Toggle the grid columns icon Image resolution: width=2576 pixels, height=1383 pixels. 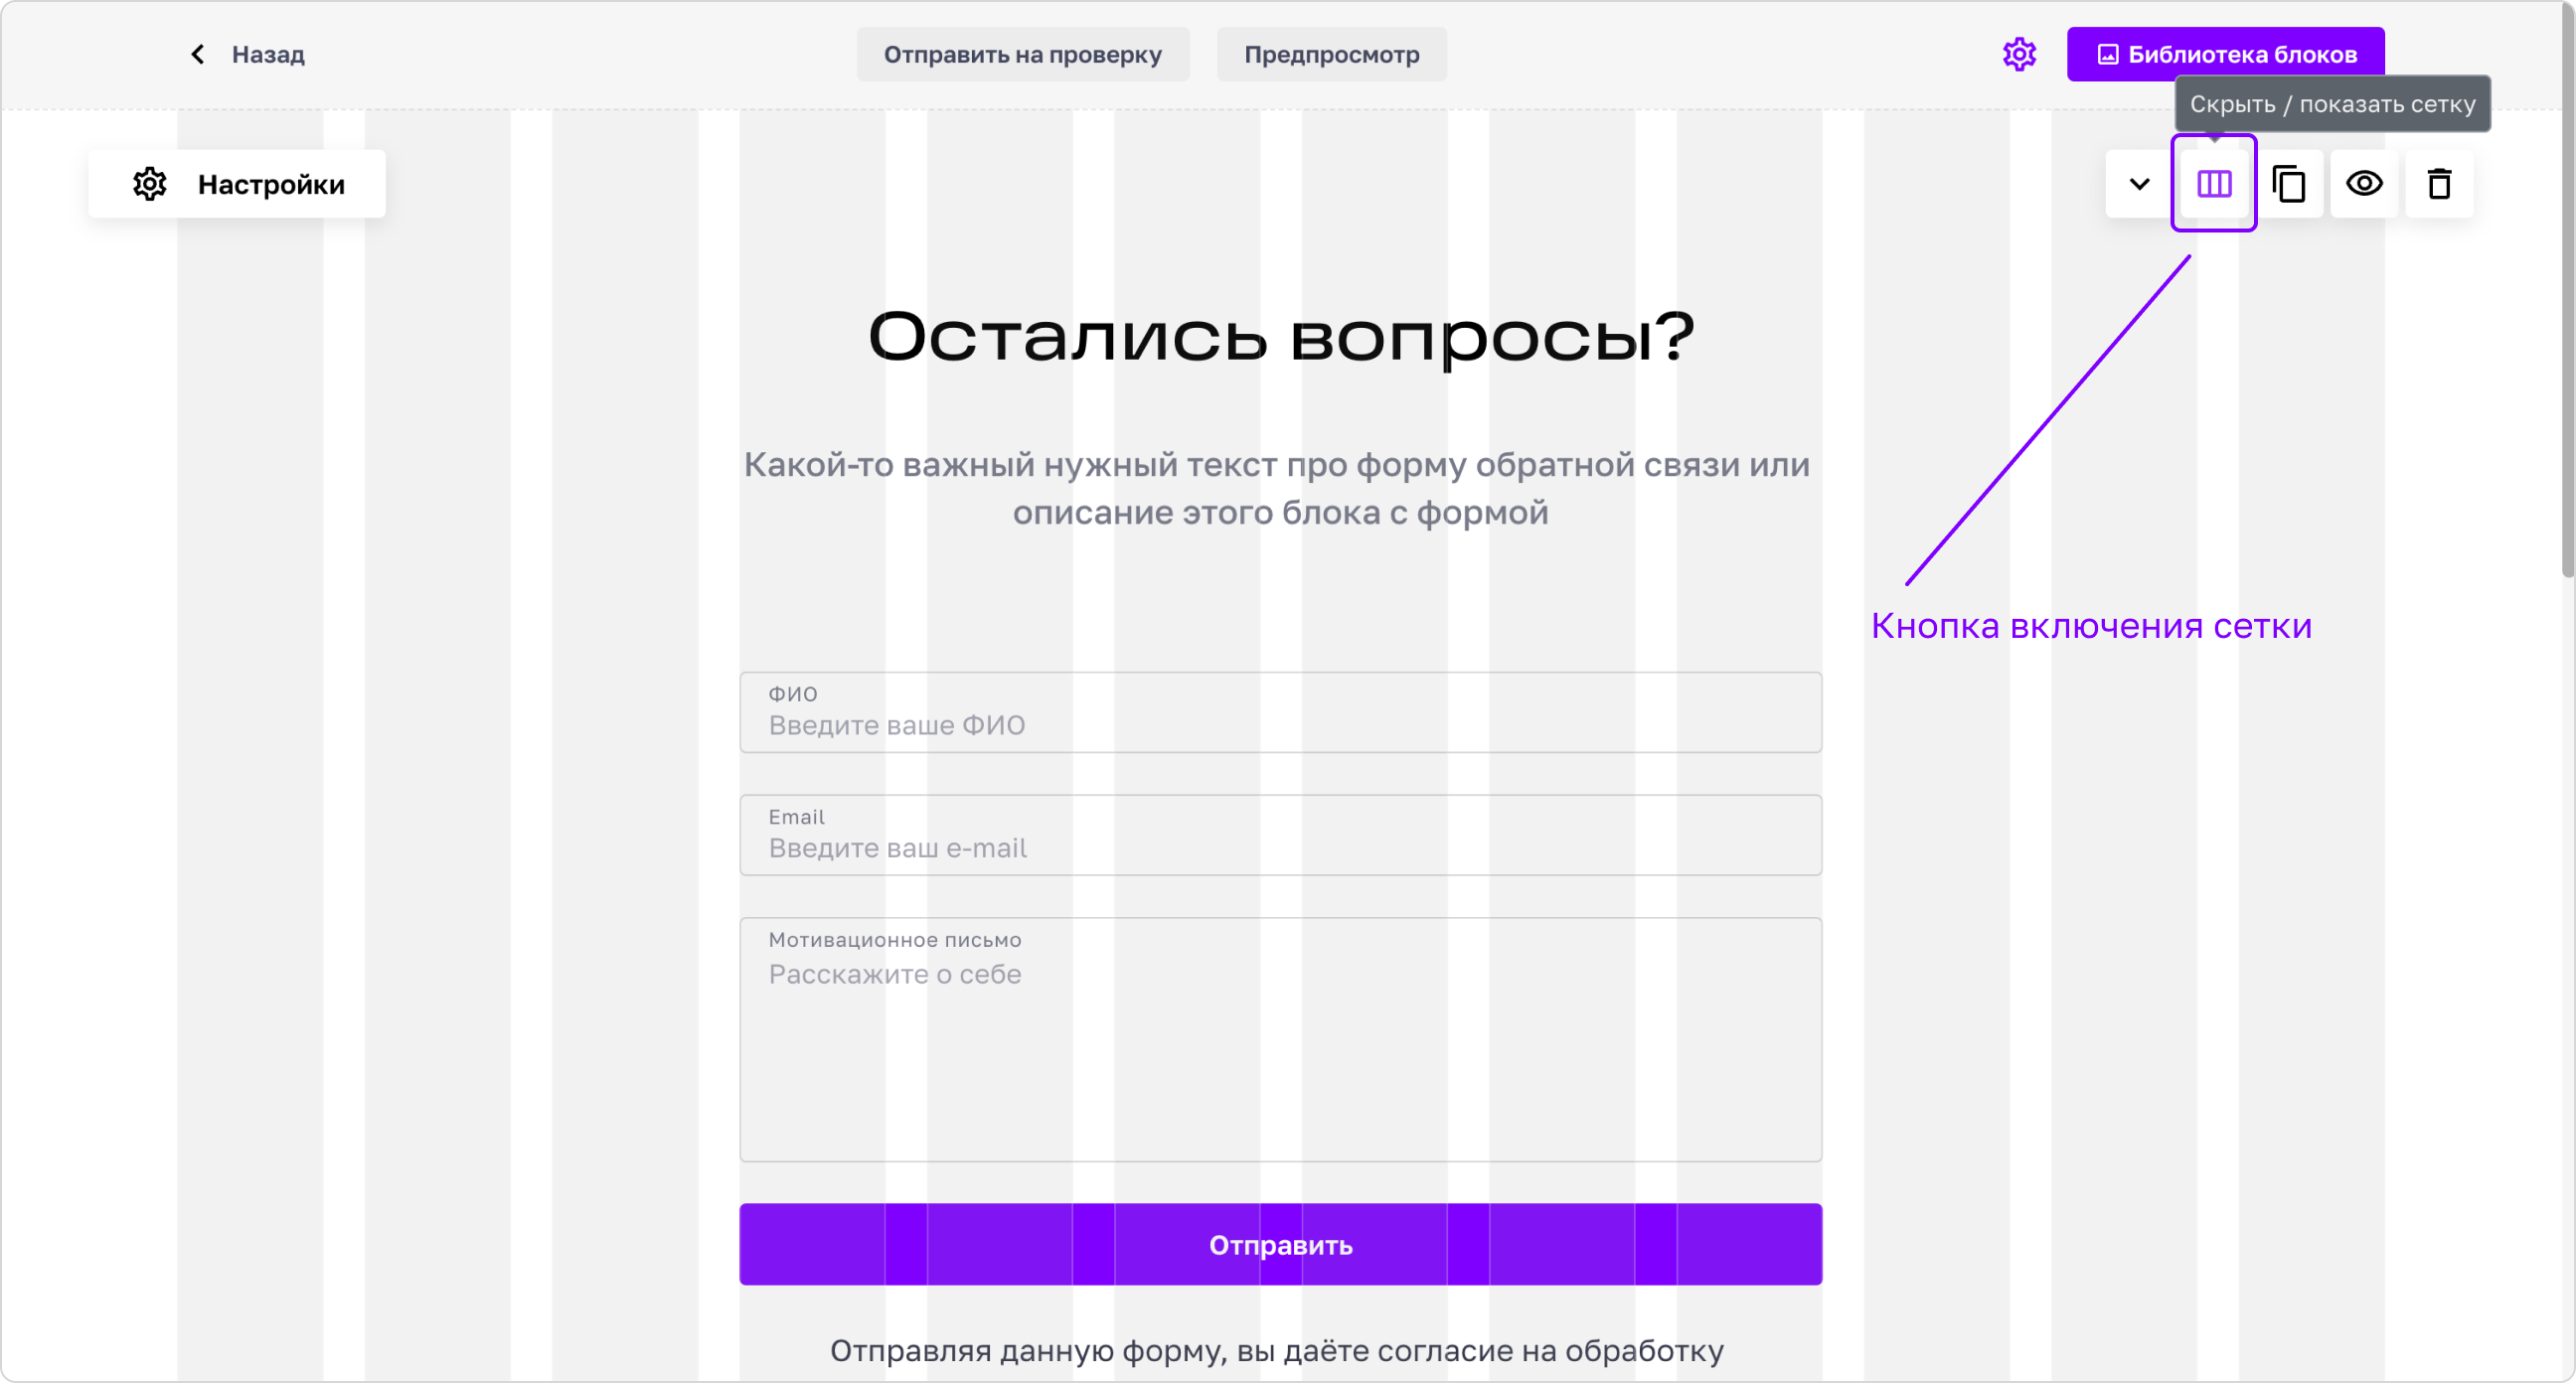coord(2214,184)
